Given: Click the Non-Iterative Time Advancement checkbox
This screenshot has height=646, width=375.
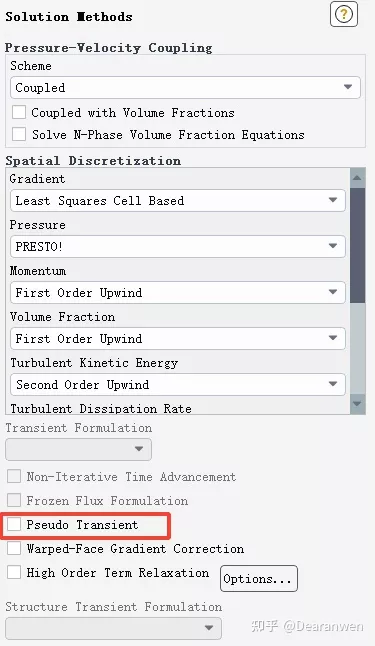Looking at the screenshot, I should [x=14, y=477].
